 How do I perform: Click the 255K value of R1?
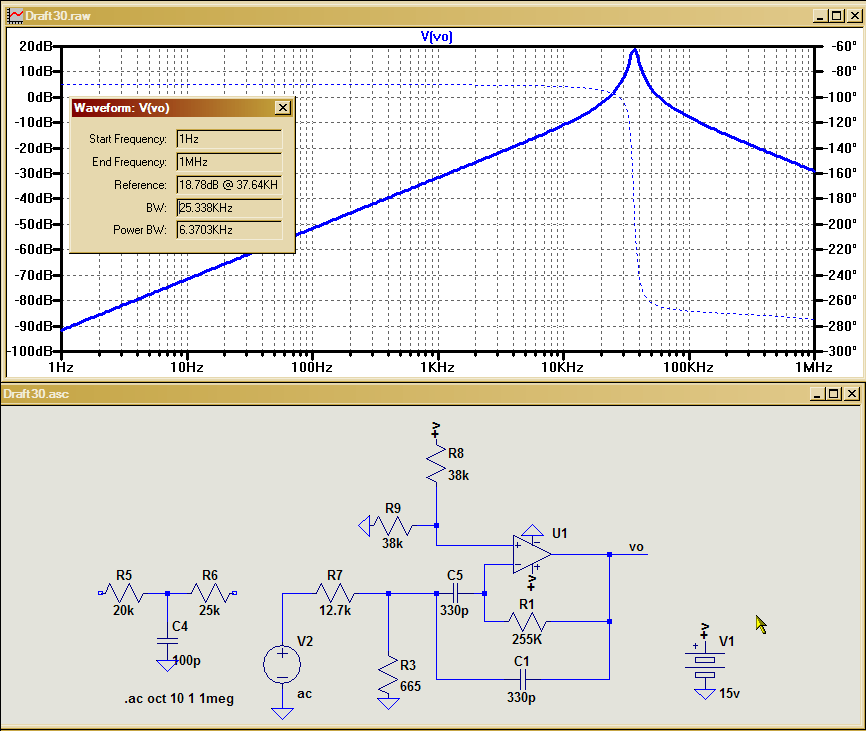click(527, 639)
